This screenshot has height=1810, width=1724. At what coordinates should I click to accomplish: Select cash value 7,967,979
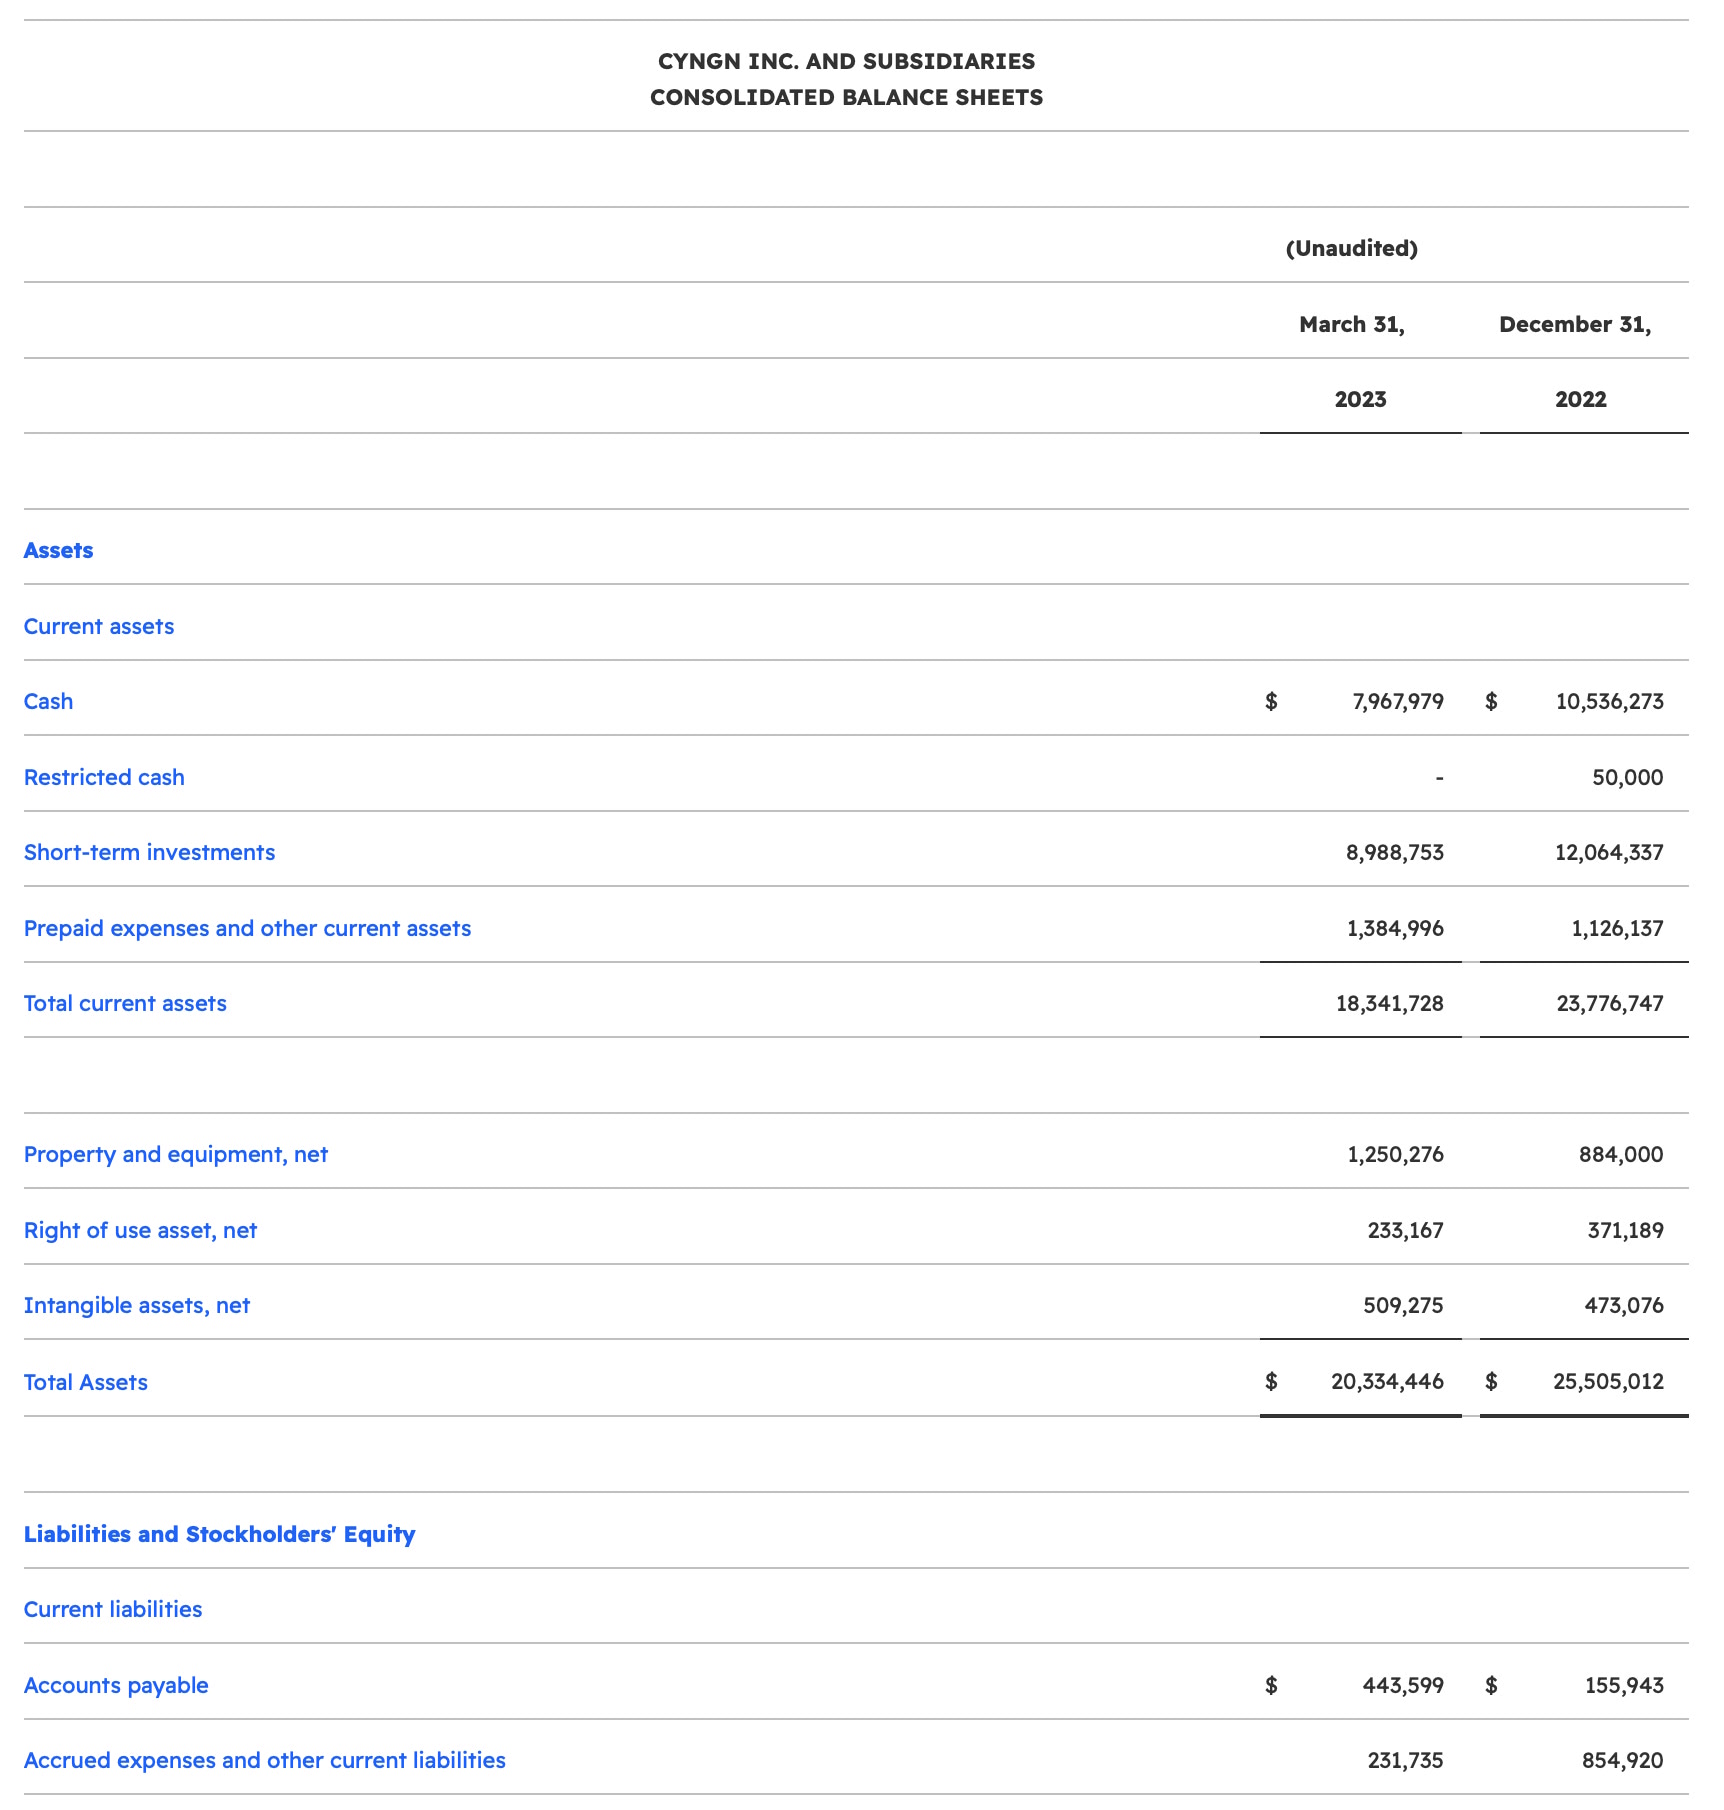pyautogui.click(x=1398, y=702)
